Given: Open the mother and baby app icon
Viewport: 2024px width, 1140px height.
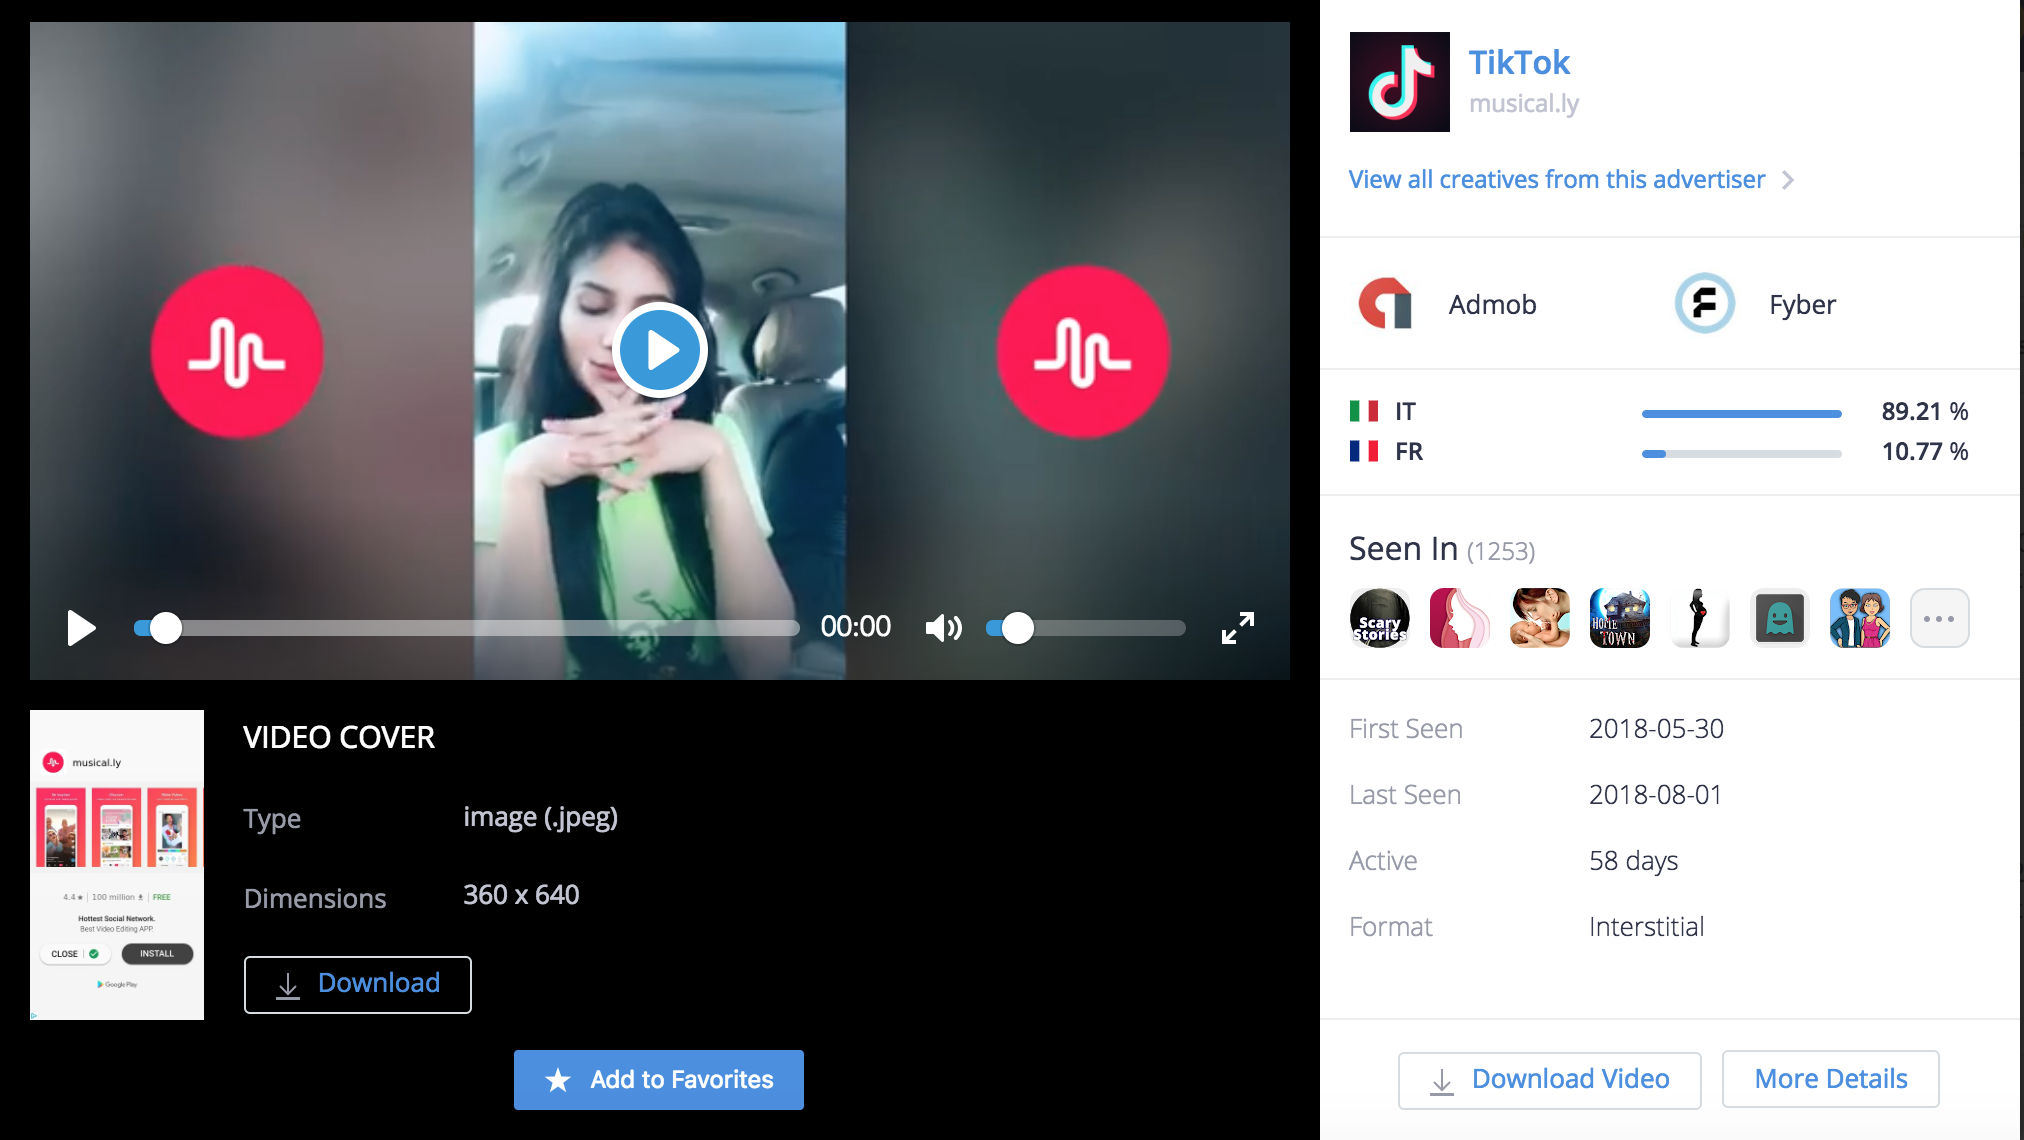Looking at the screenshot, I should pyautogui.click(x=1539, y=618).
